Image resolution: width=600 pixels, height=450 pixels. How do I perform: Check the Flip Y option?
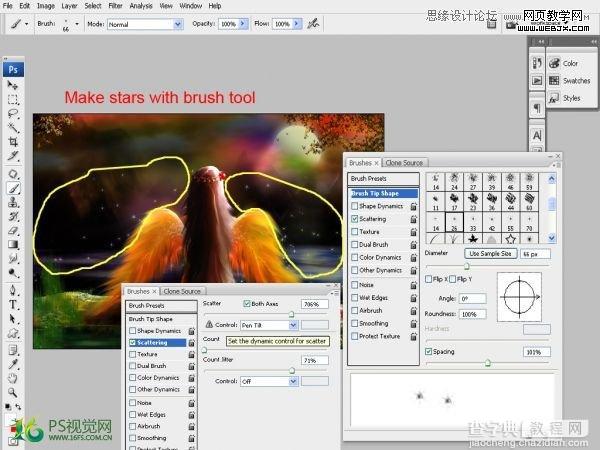click(453, 279)
